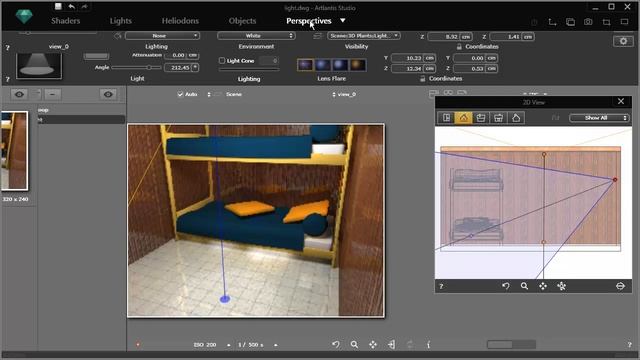Click the rectangle icon at the far right of the top bar

pos(624,22)
